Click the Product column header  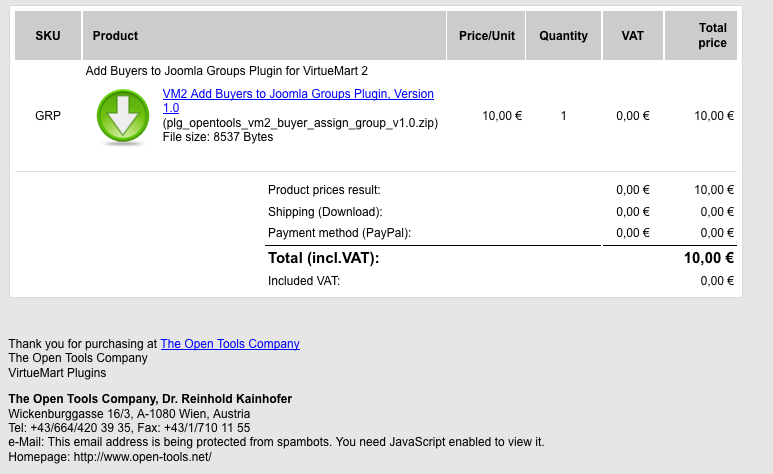(x=115, y=36)
